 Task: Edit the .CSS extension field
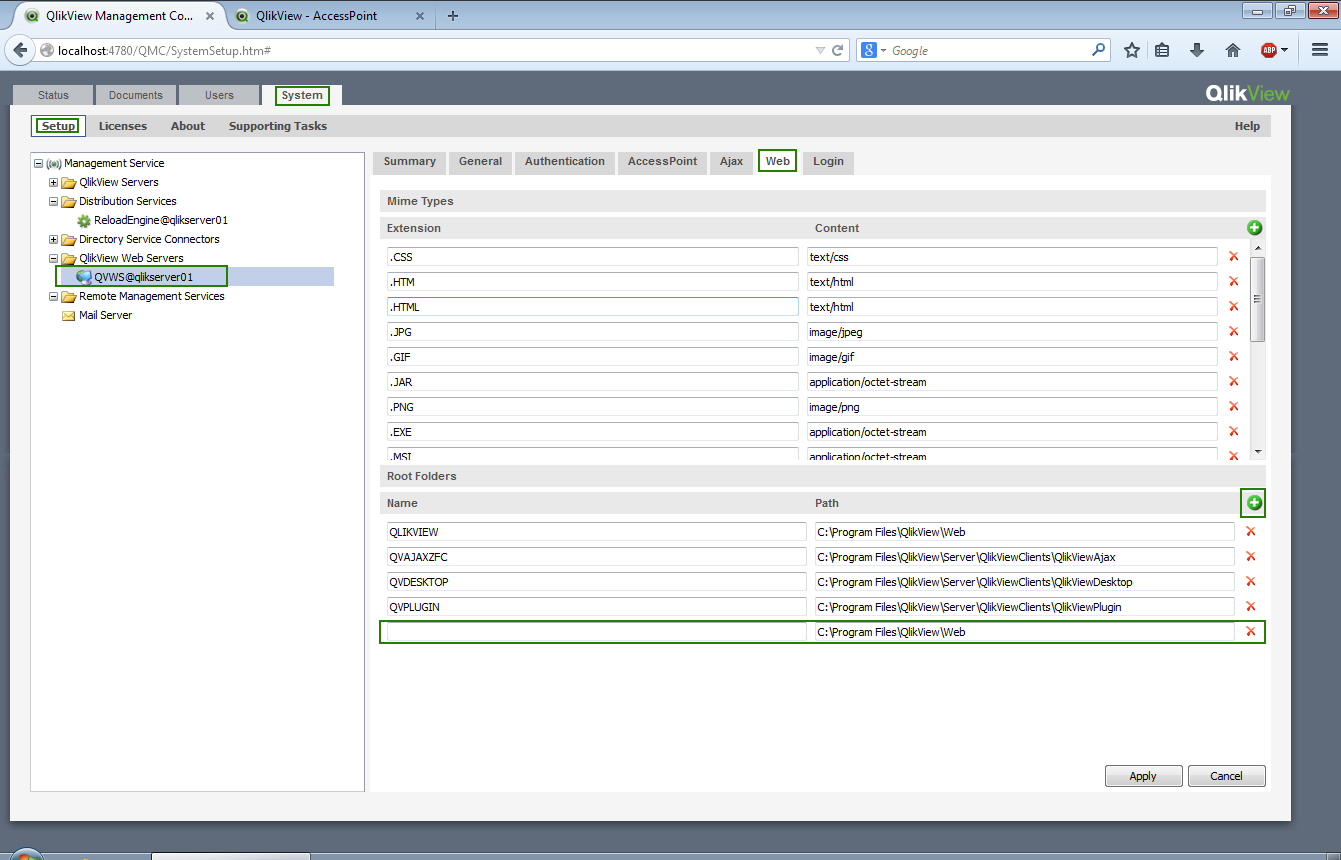click(x=593, y=257)
